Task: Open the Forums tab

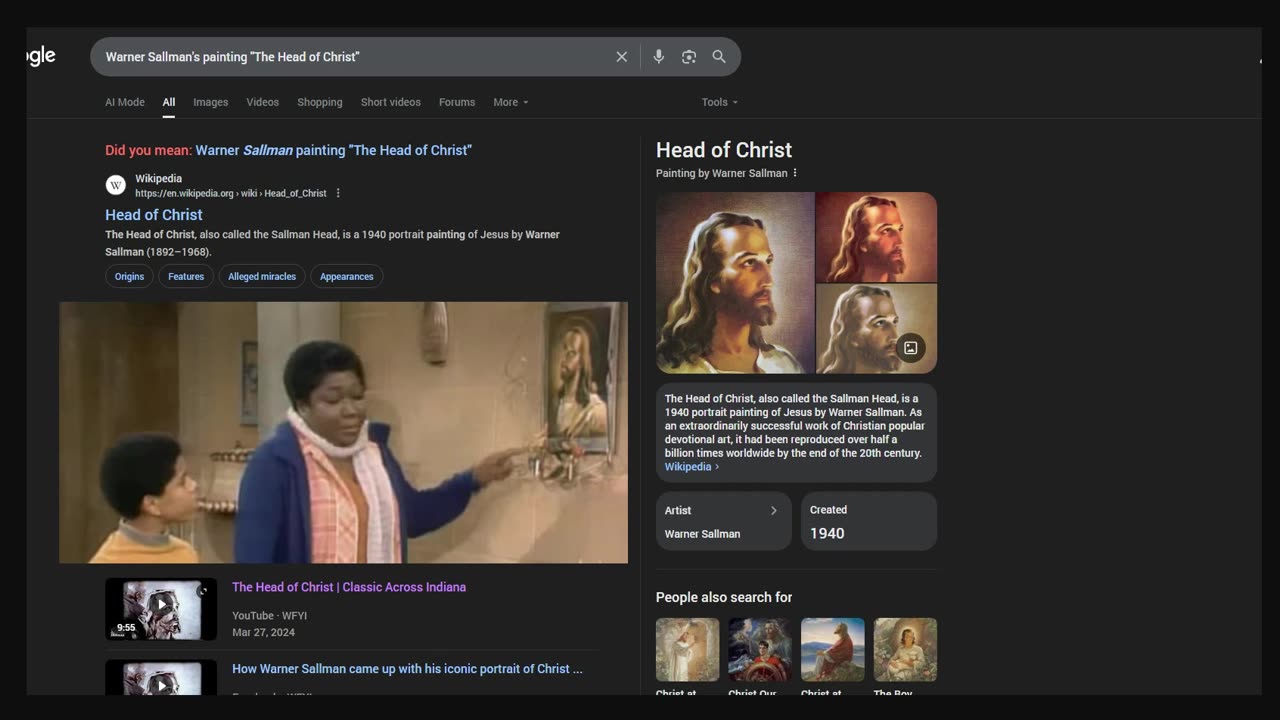Action: coord(457,102)
